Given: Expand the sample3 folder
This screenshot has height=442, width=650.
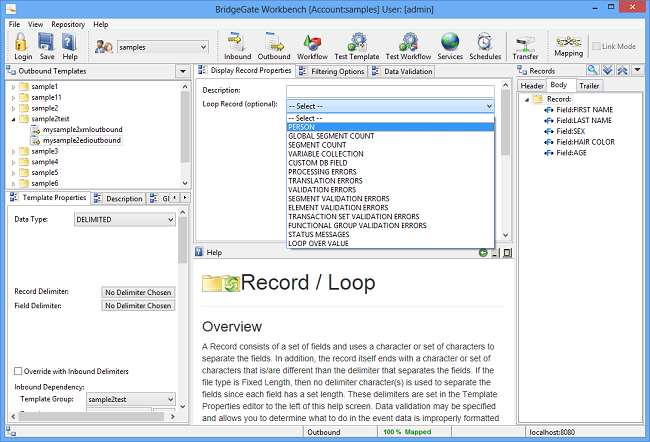Looking at the screenshot, I should pyautogui.click(x=14, y=152).
